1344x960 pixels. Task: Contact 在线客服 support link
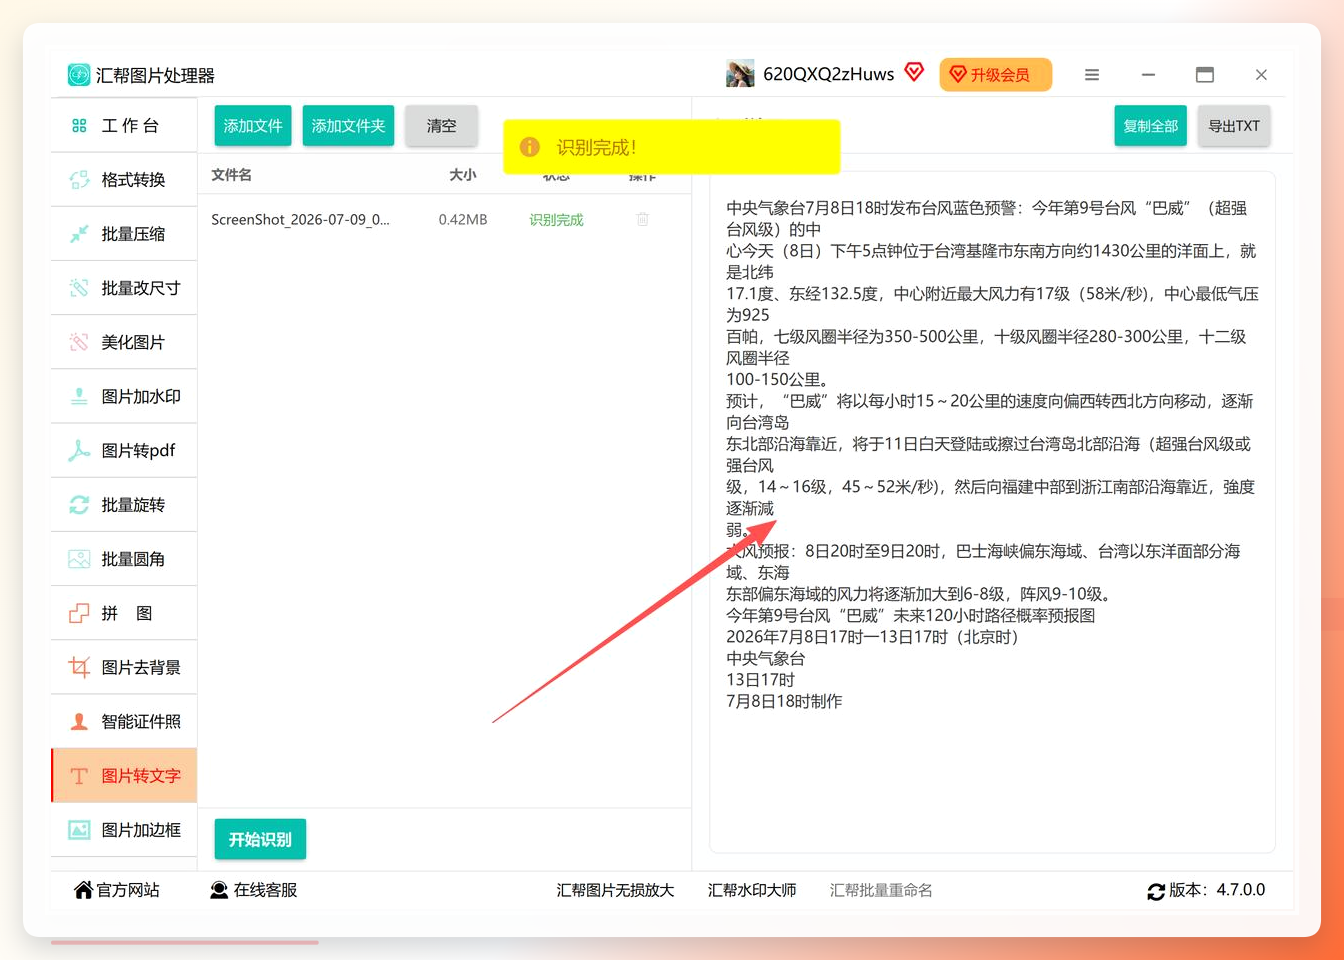pos(254,890)
